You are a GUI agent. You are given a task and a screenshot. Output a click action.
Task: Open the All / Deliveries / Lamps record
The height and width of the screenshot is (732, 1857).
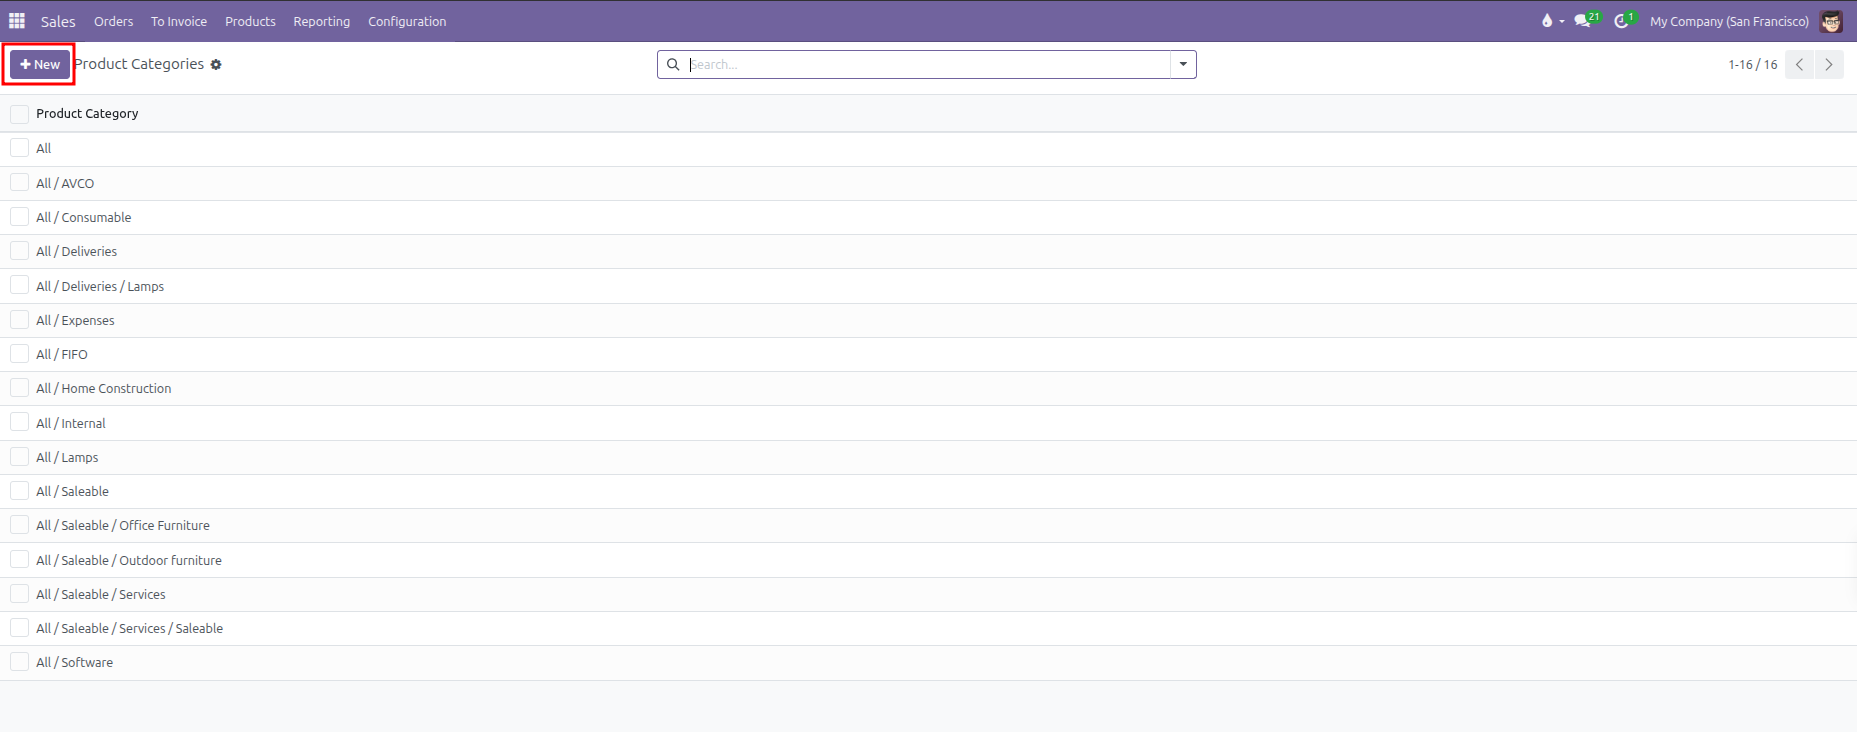point(100,286)
